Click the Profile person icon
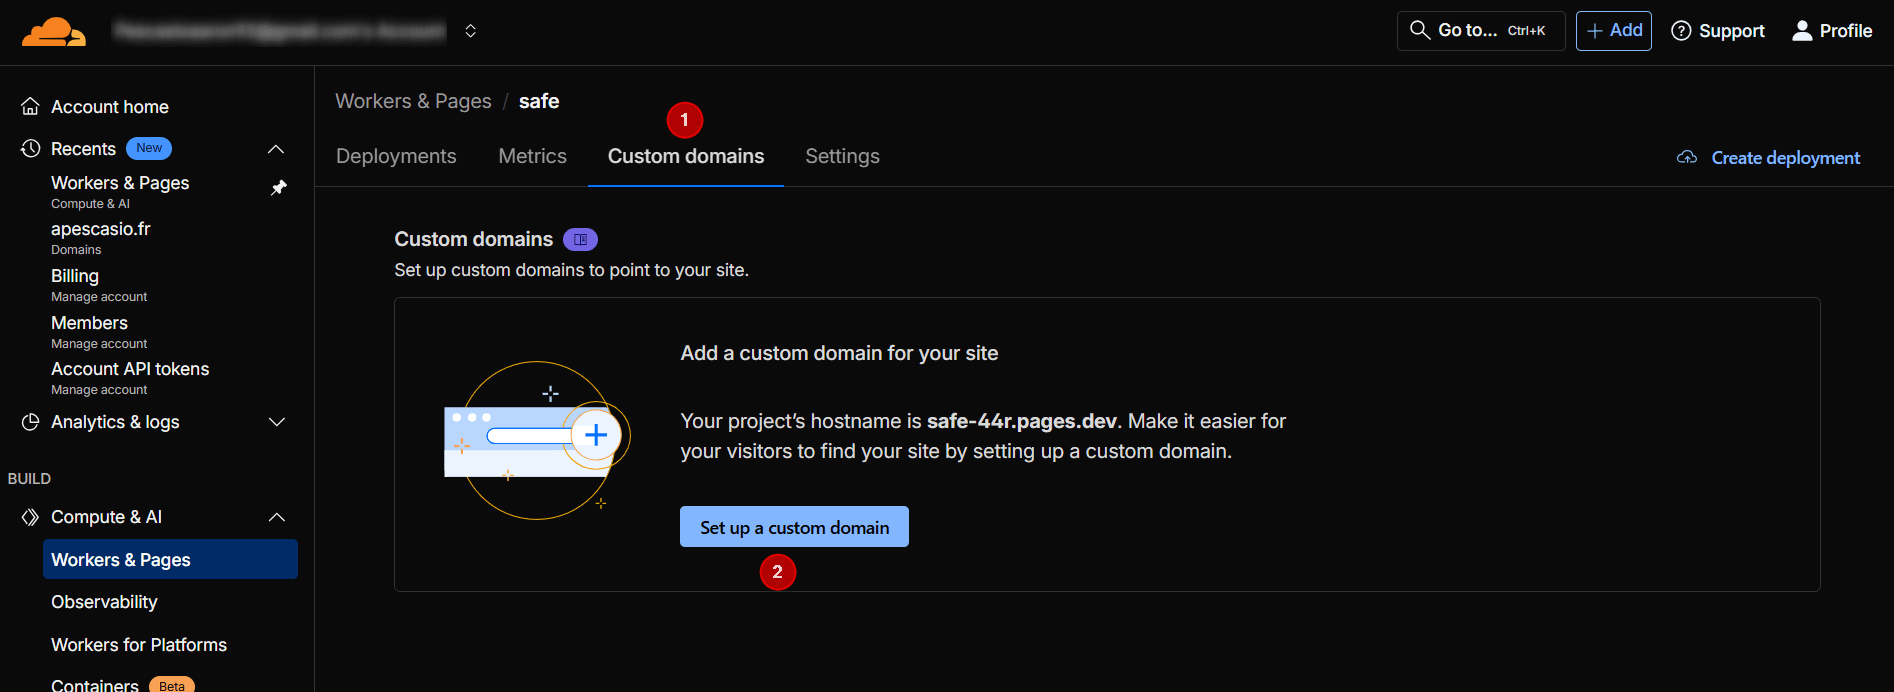 coord(1802,31)
